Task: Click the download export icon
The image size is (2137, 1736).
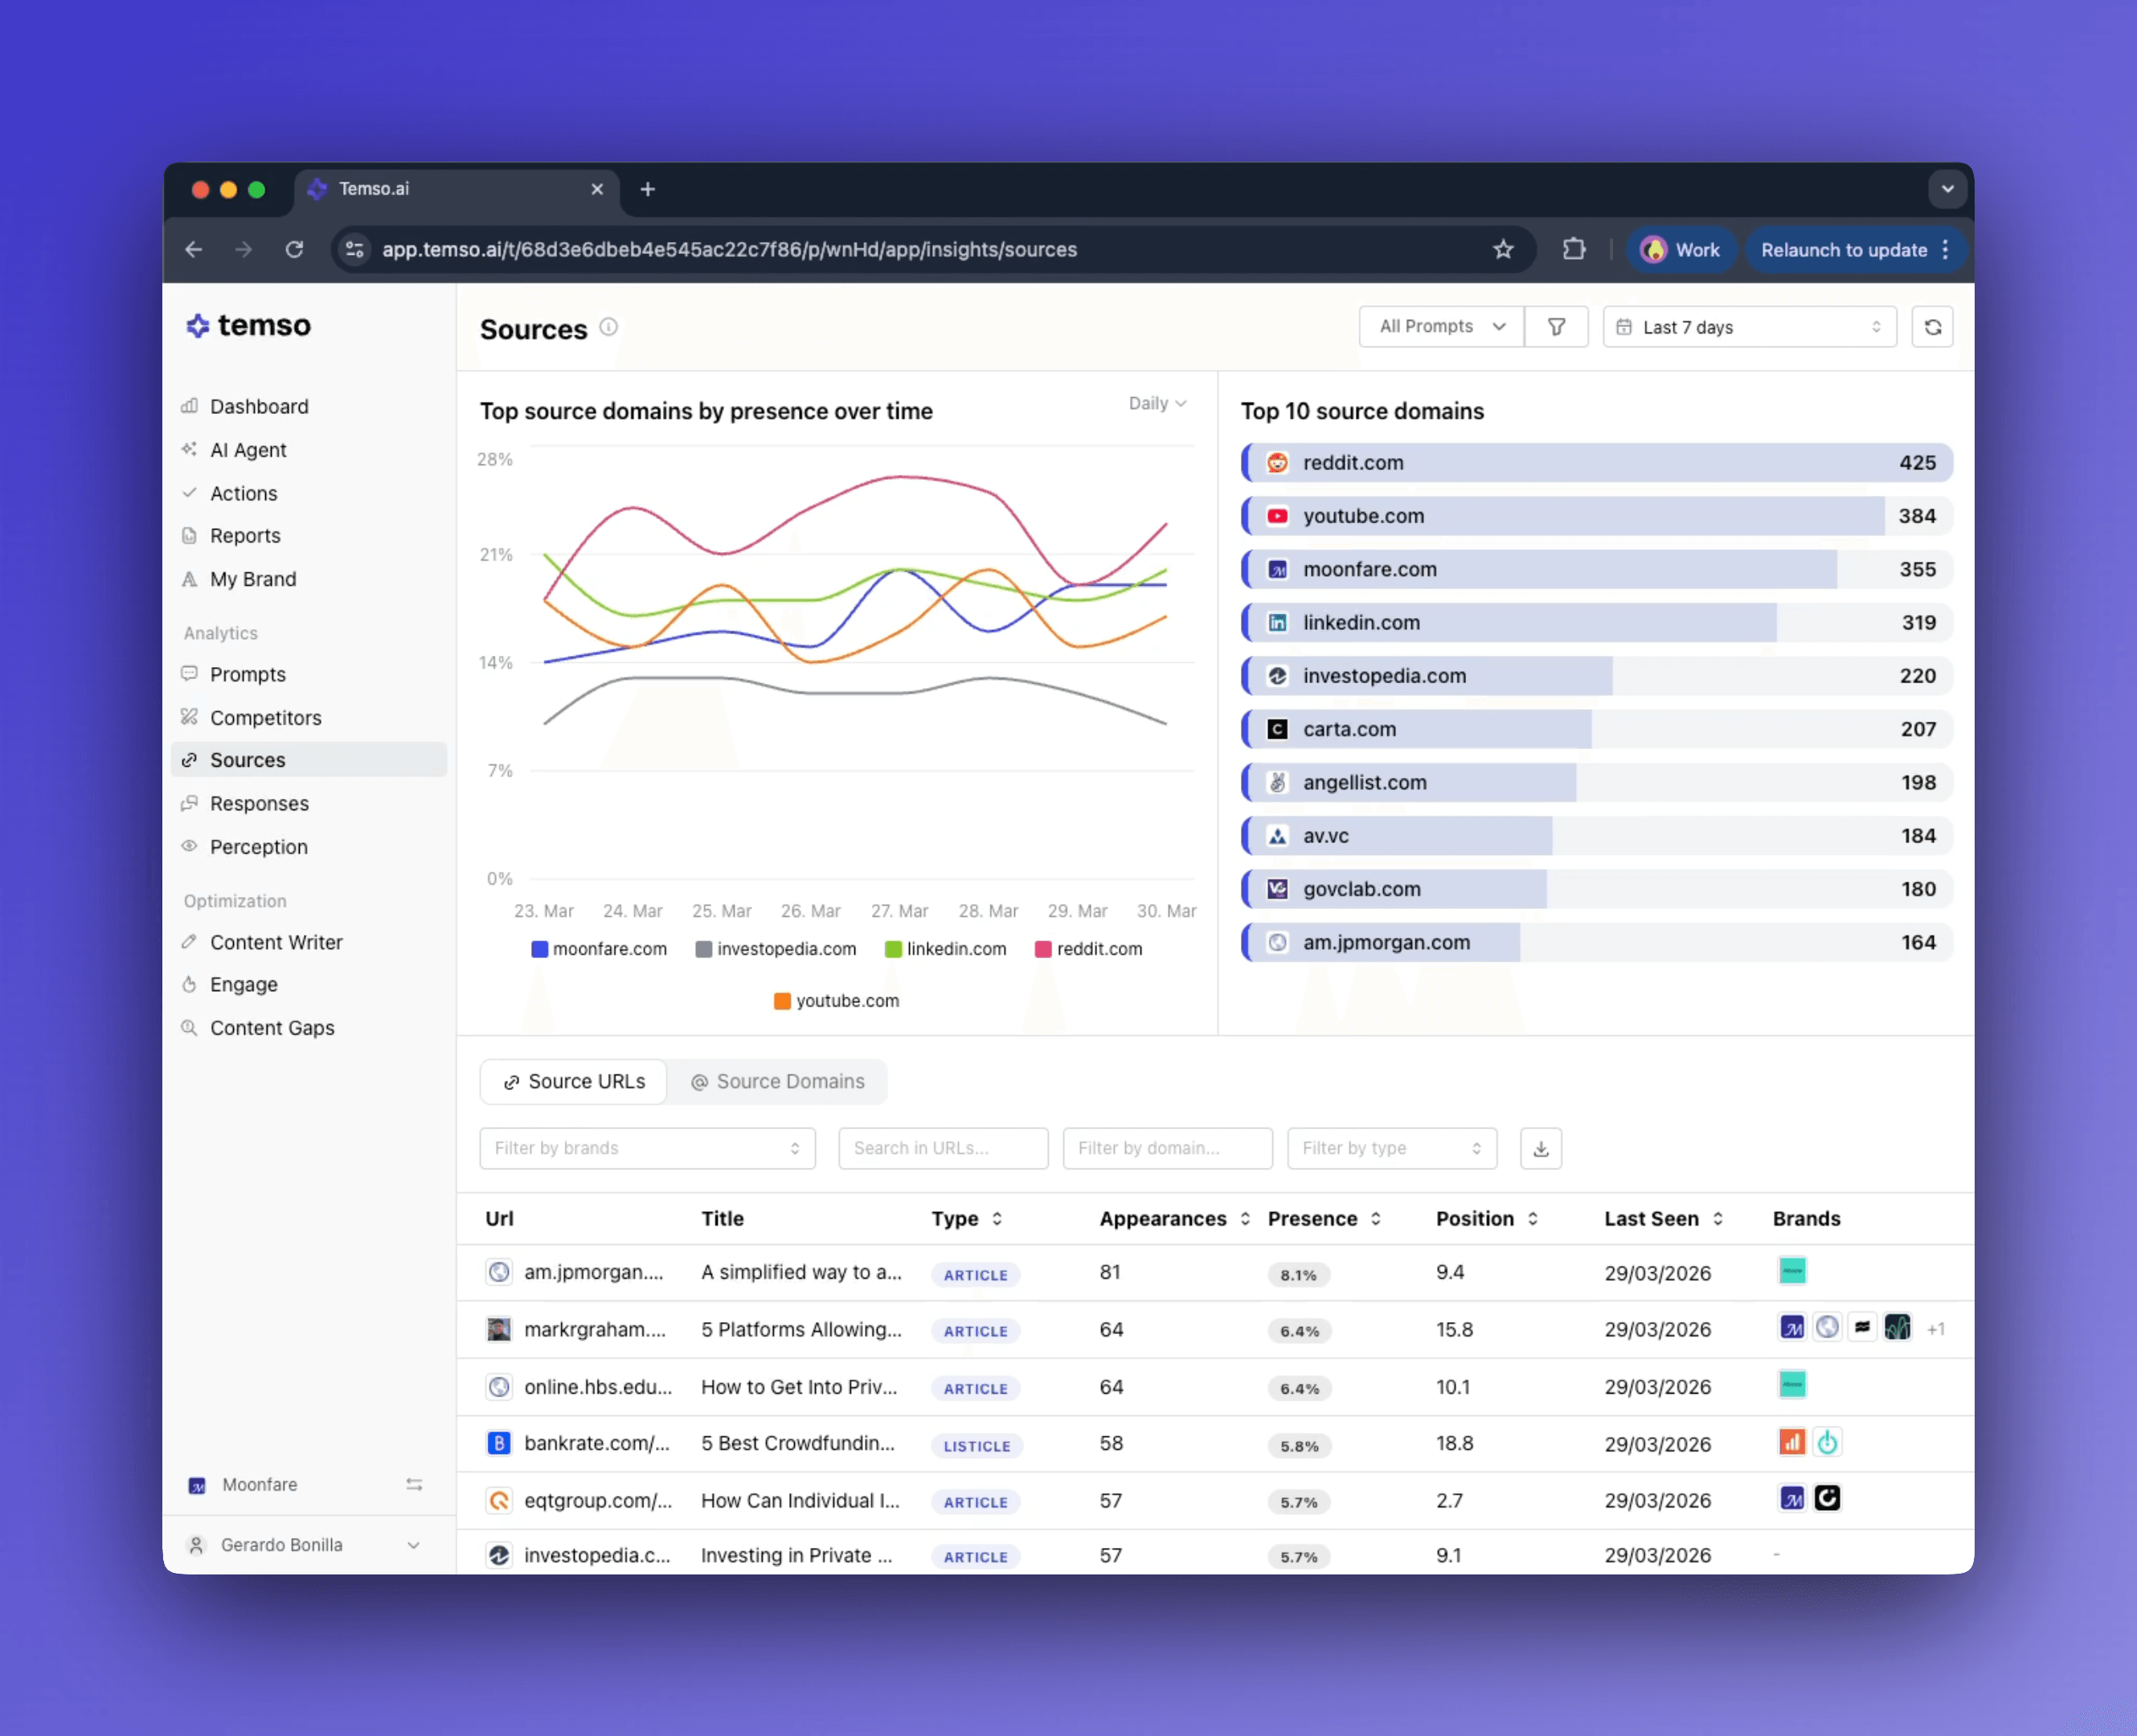Action: [x=1540, y=1148]
